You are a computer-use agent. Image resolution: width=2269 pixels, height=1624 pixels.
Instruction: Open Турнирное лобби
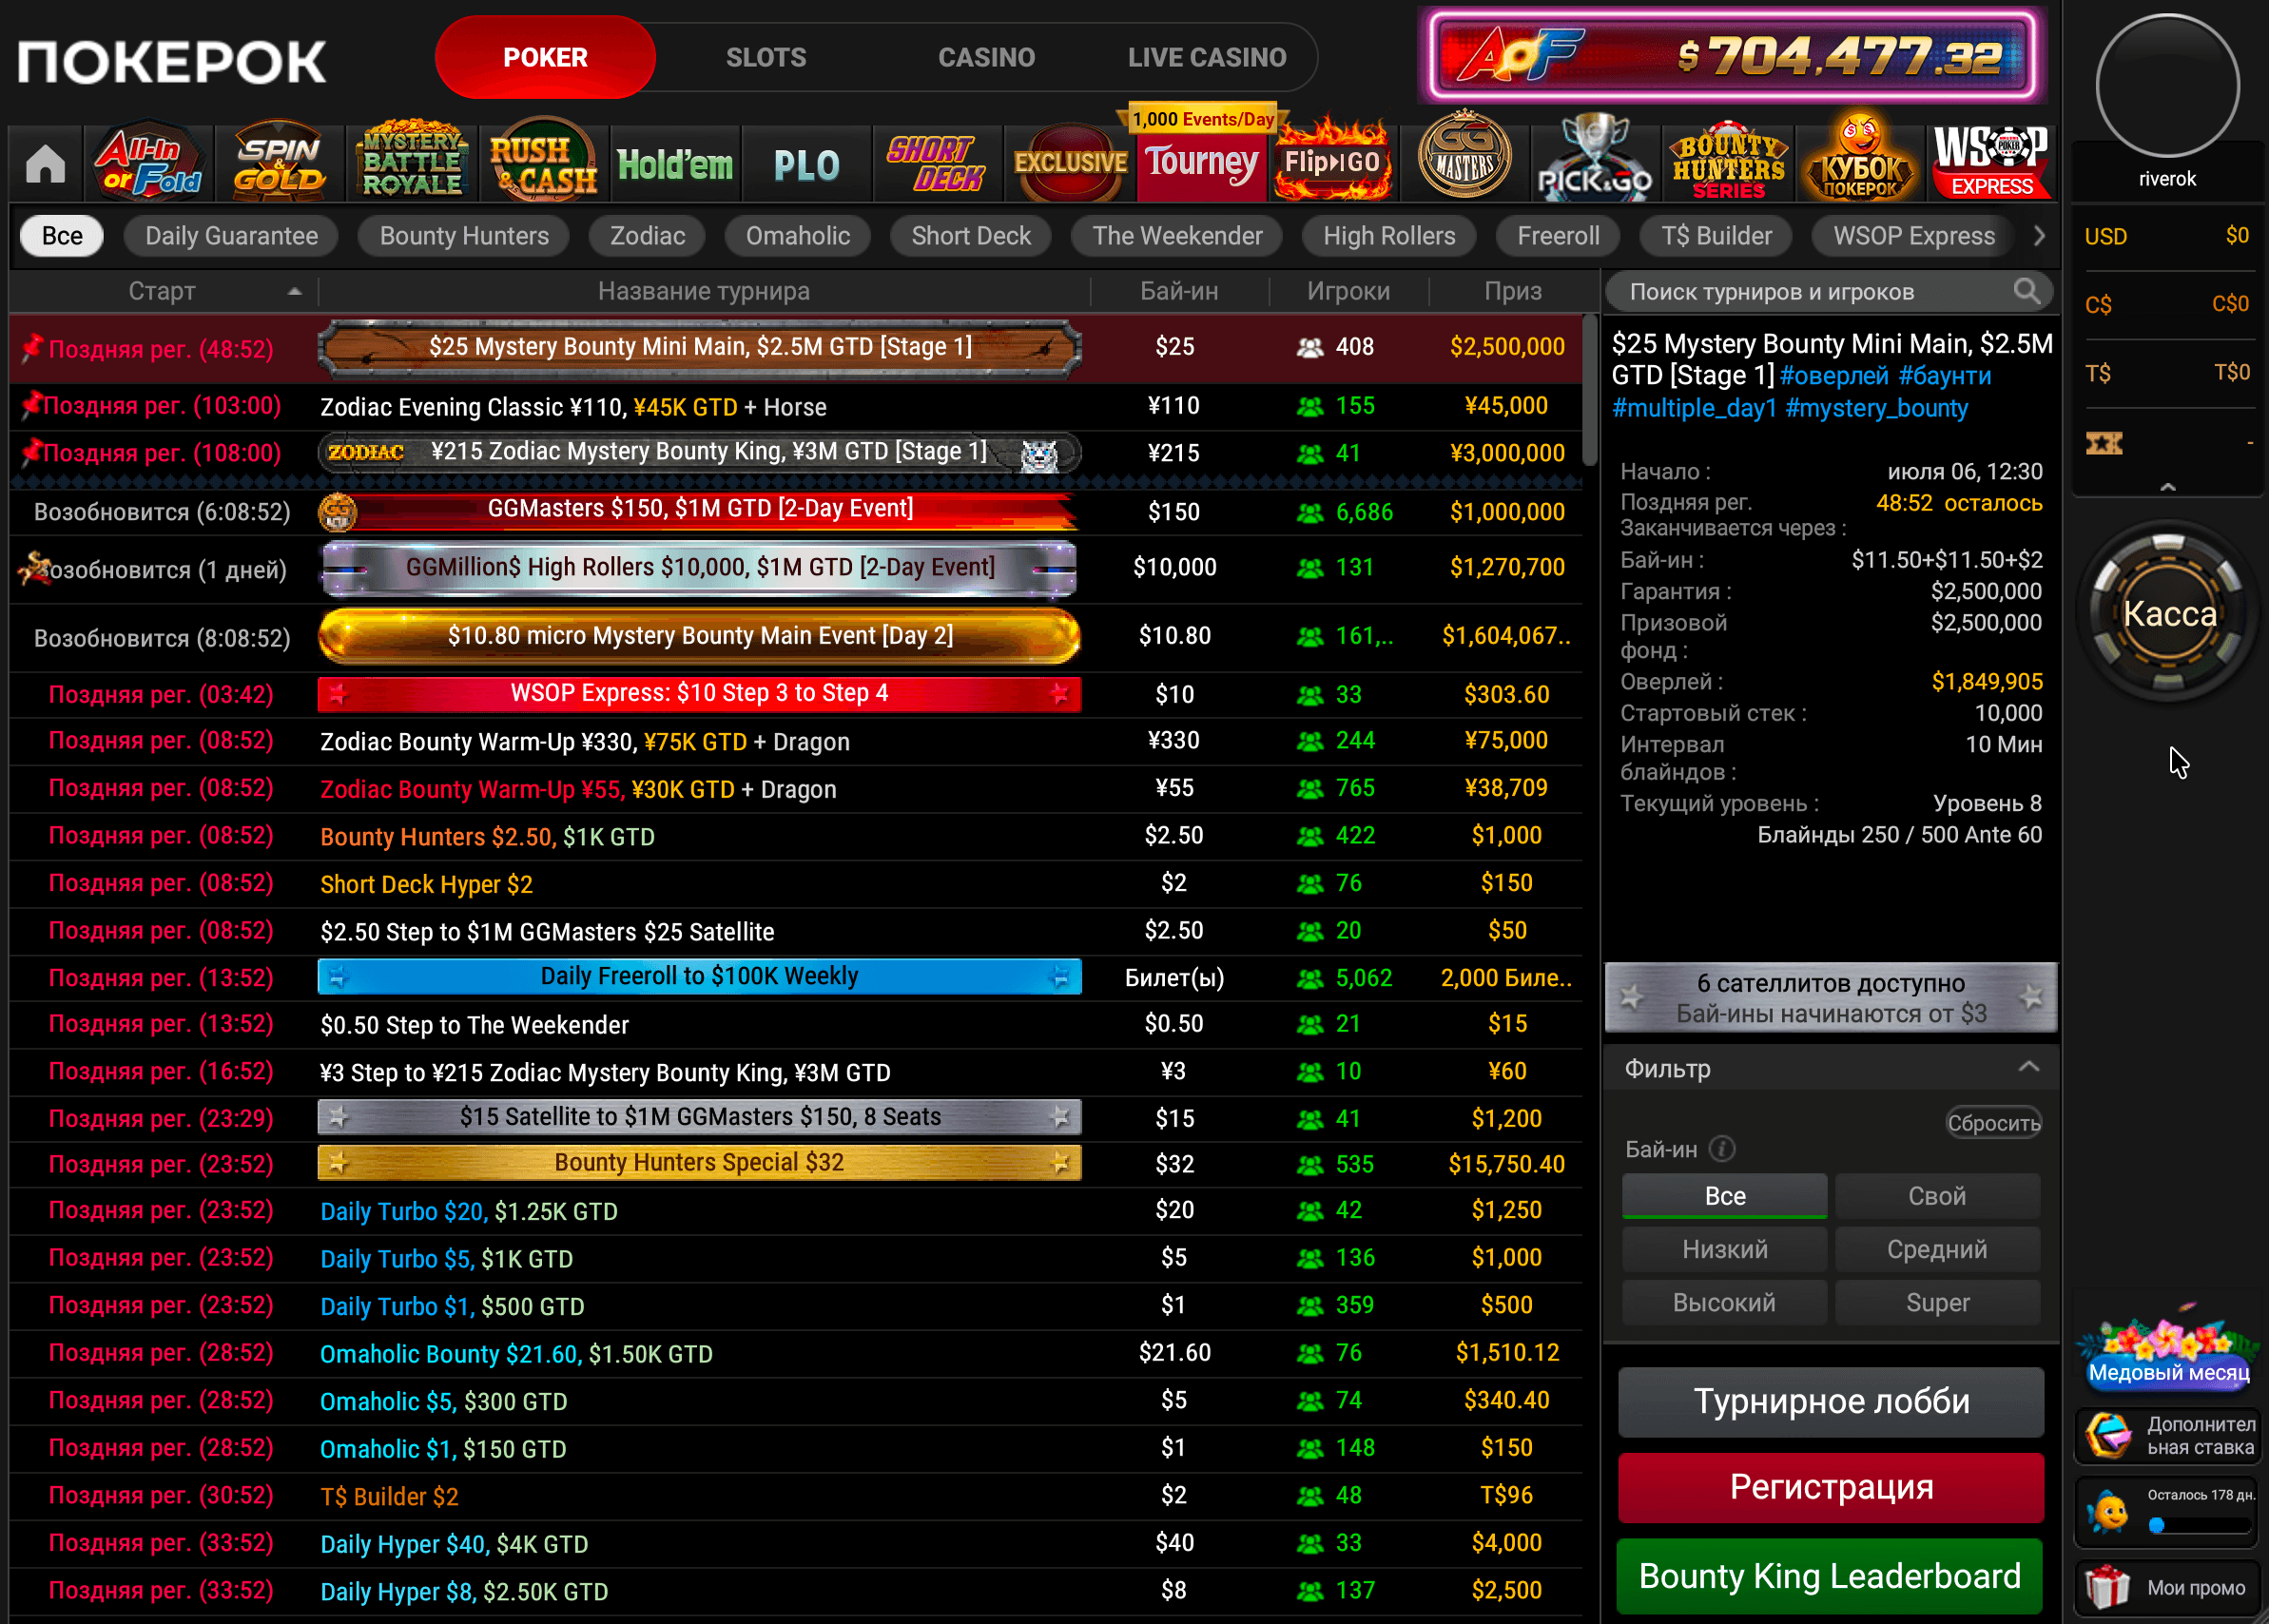[1831, 1401]
